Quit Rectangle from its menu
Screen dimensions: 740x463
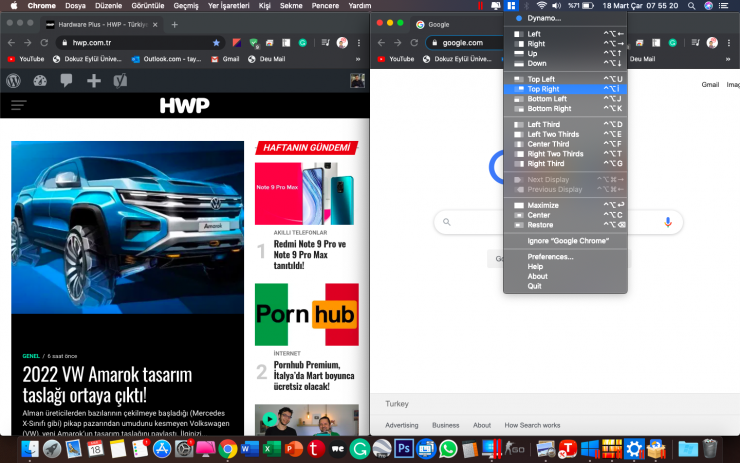click(x=565, y=286)
